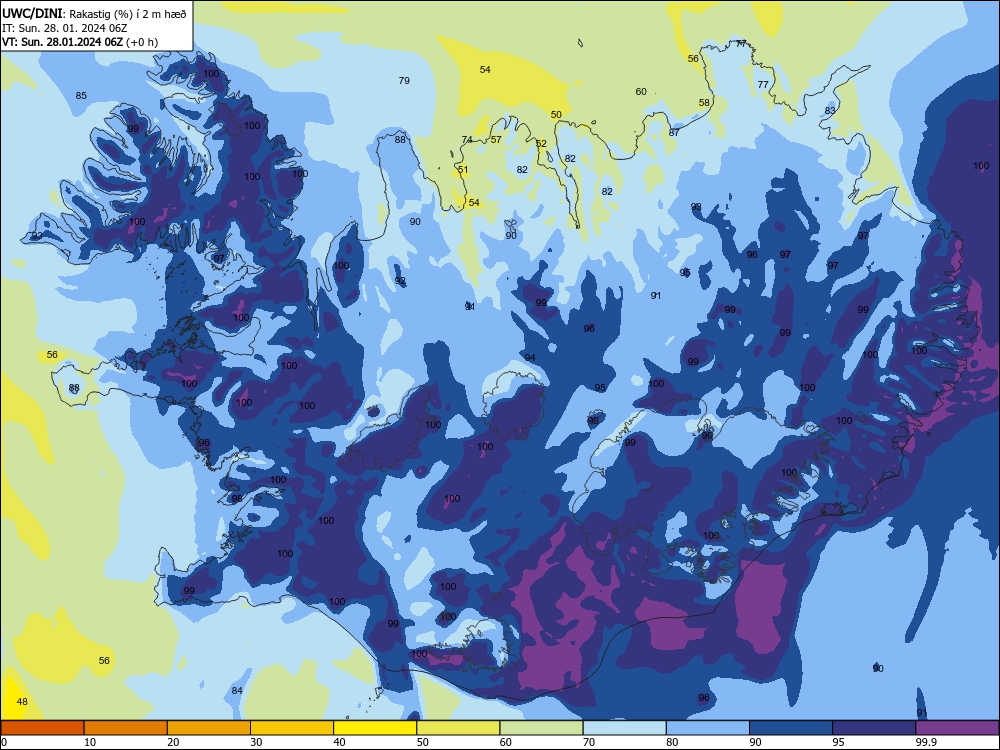Click the map value 94 in central Iceland

[530, 358]
